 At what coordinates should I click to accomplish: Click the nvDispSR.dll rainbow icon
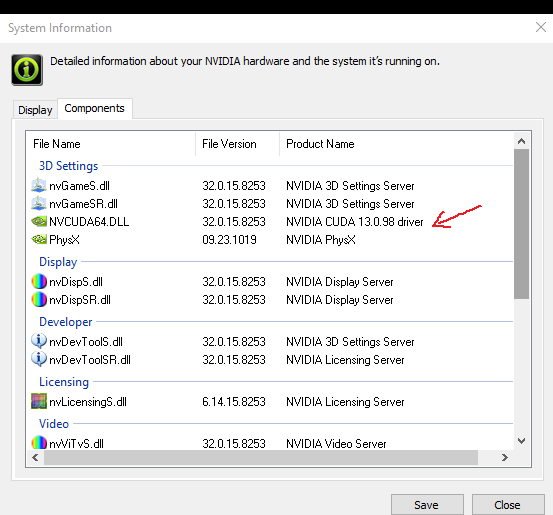[39, 299]
